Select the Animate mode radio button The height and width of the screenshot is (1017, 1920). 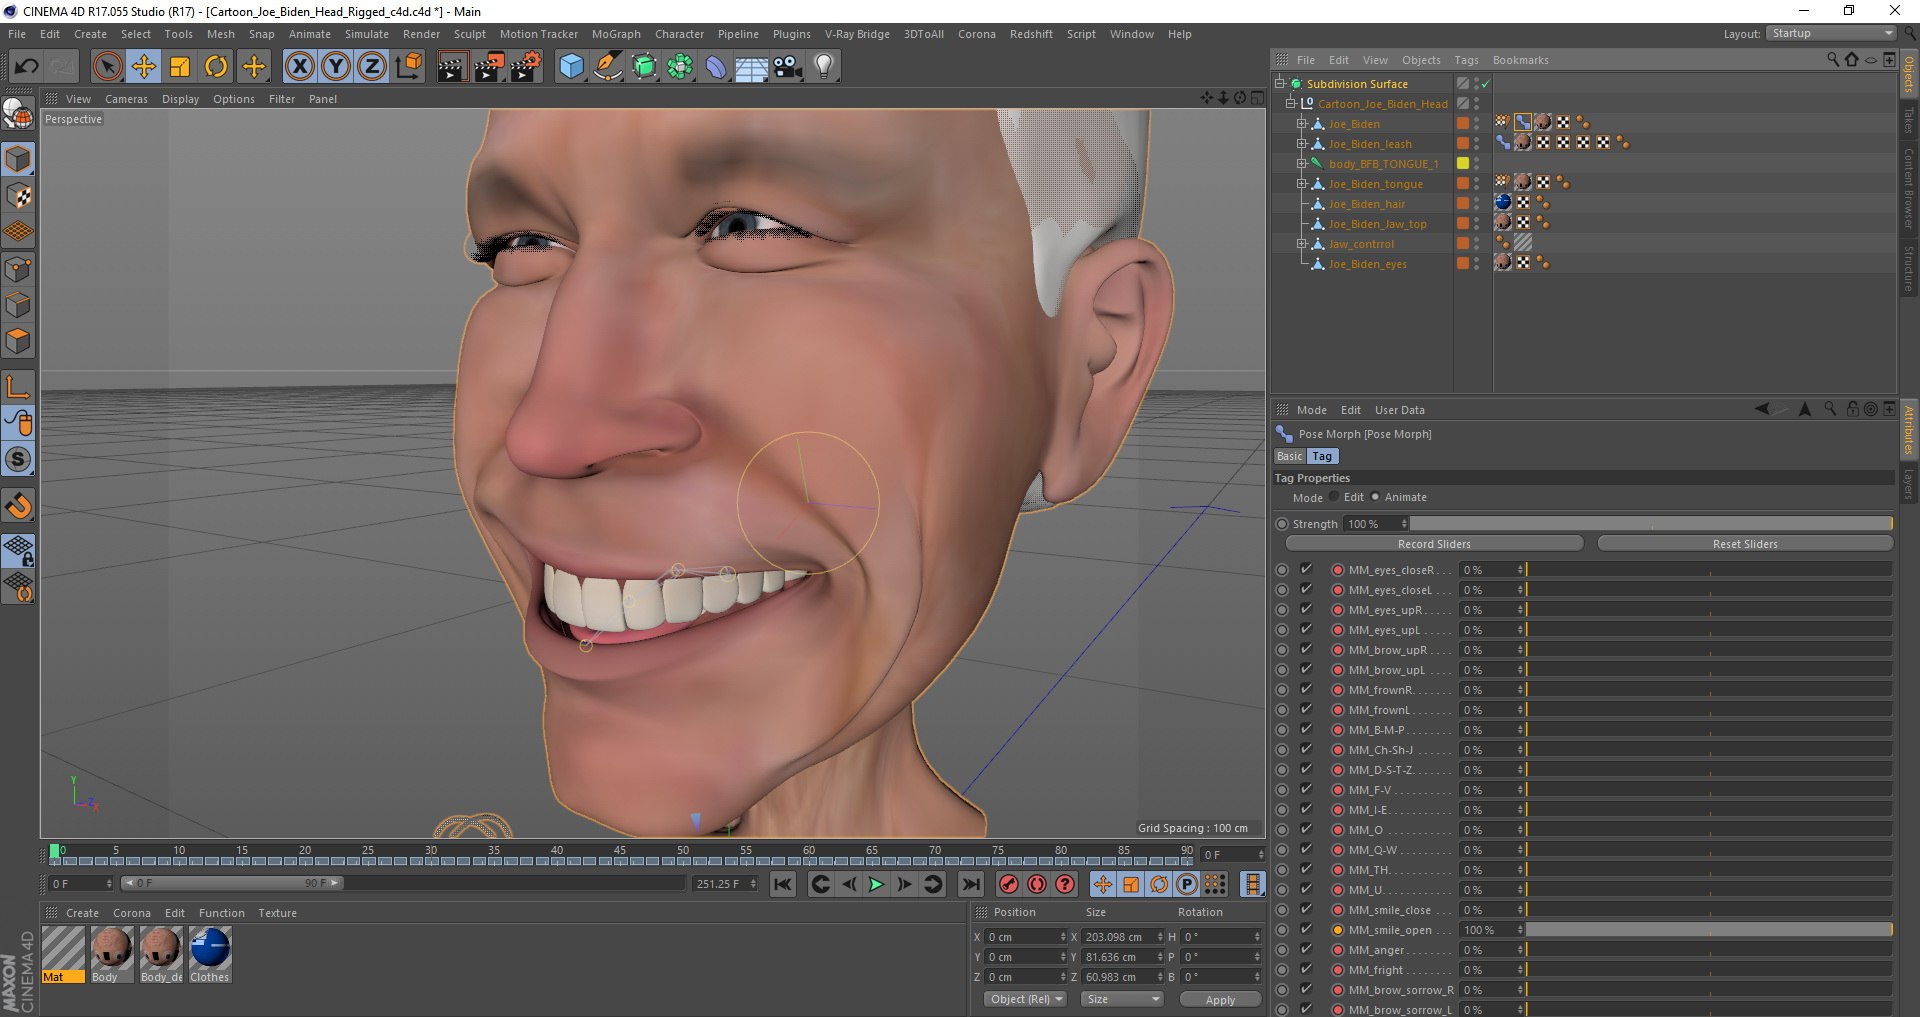(1375, 497)
